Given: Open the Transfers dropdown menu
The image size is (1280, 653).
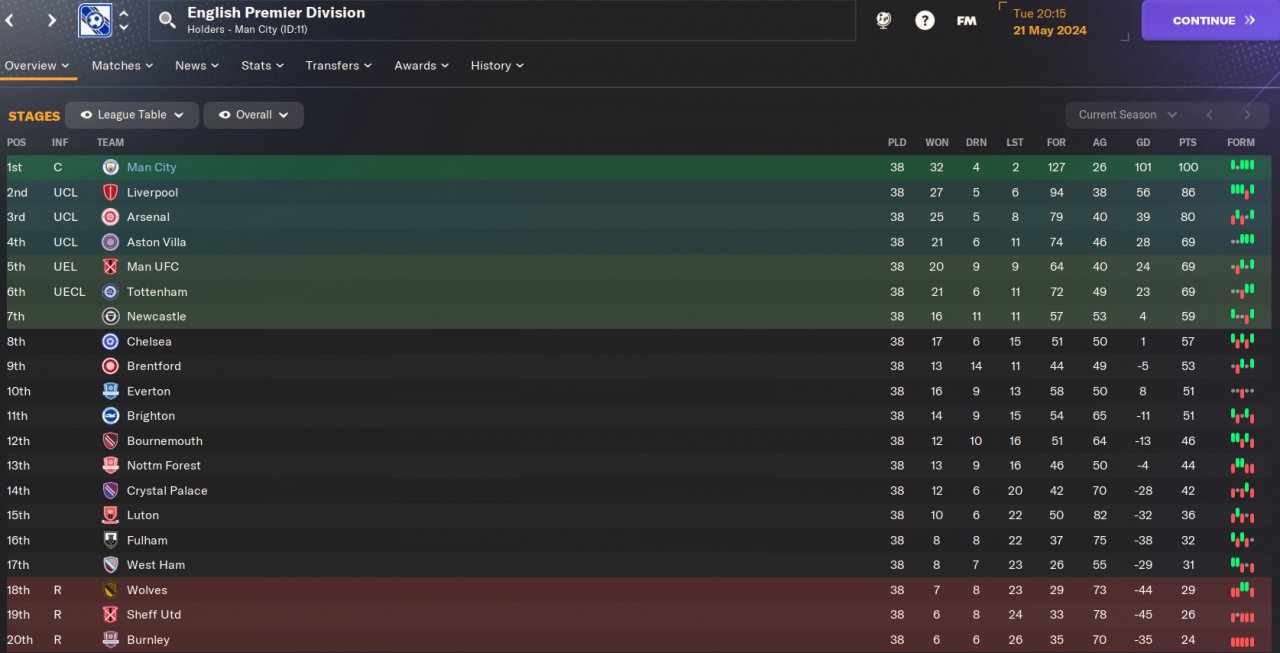Looking at the screenshot, I should [338, 65].
